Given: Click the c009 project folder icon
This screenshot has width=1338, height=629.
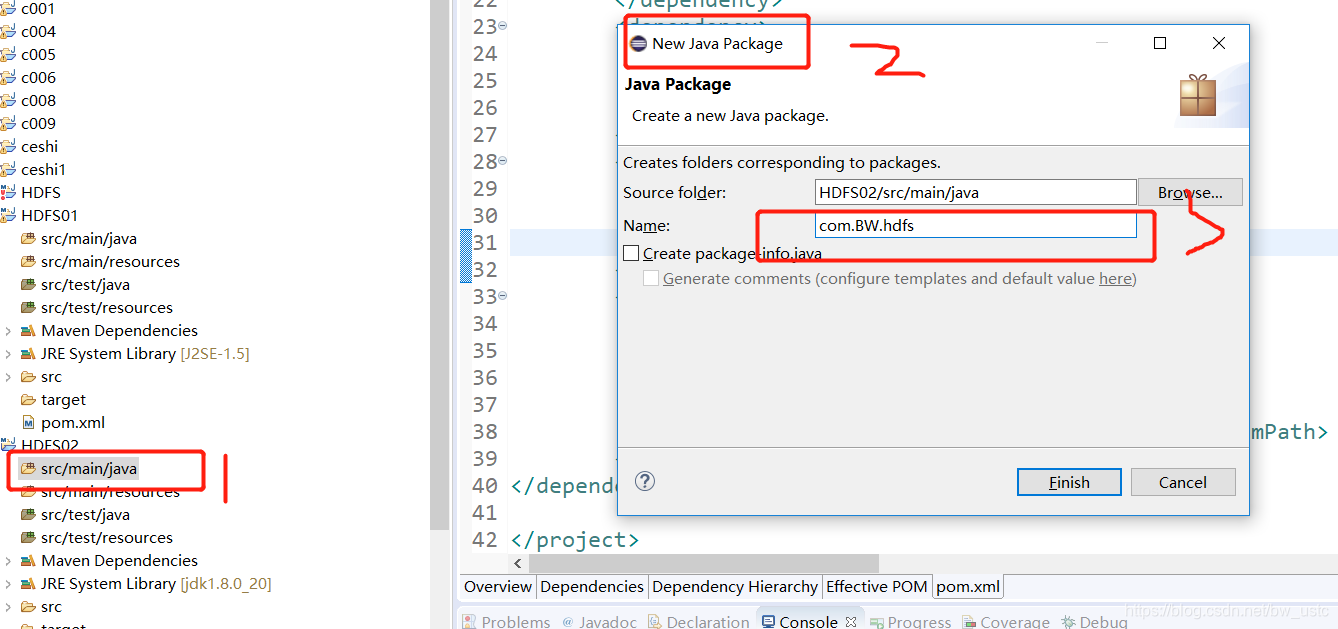Looking at the screenshot, I should [8, 123].
